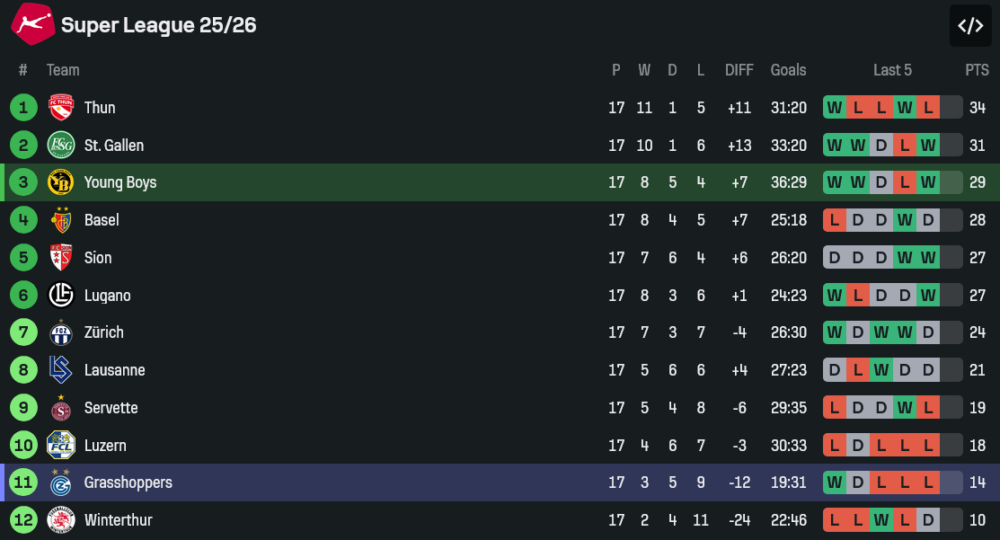
Task: Click the Thun club crest
Action: click(61, 108)
